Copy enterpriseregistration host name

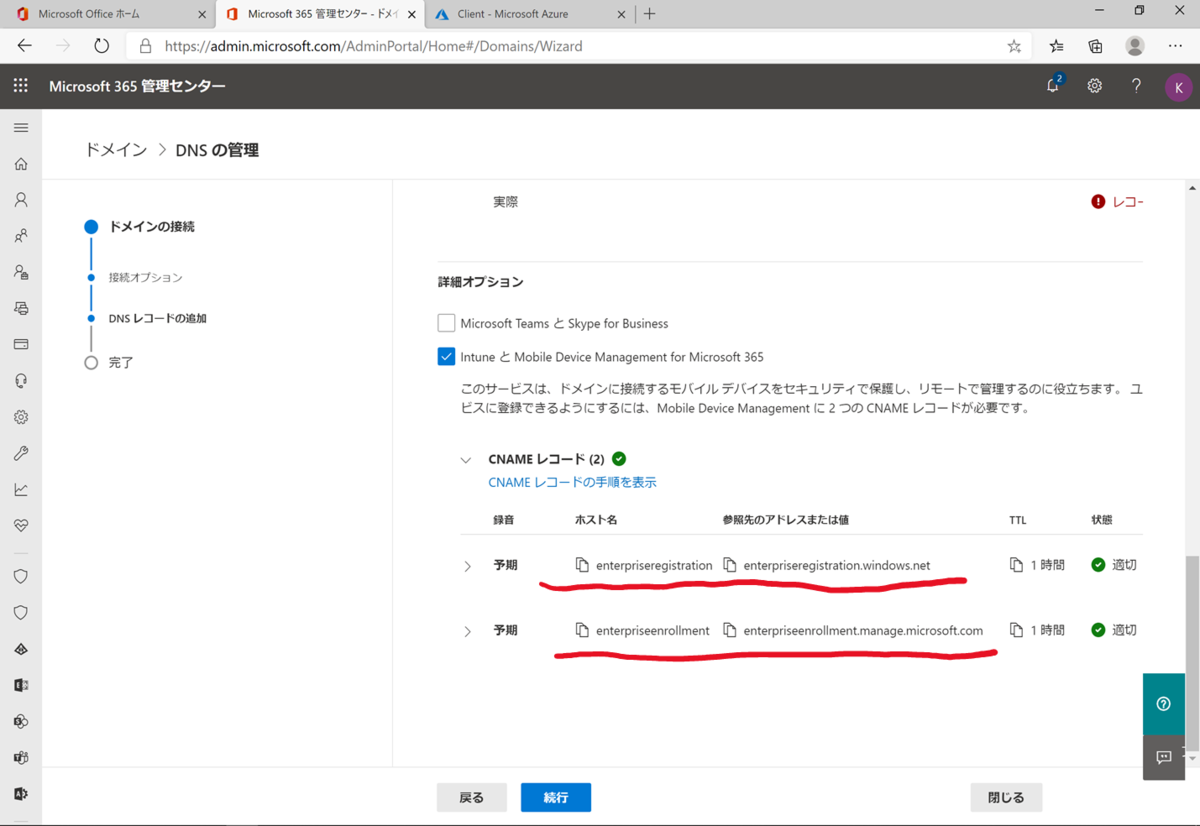click(x=582, y=565)
